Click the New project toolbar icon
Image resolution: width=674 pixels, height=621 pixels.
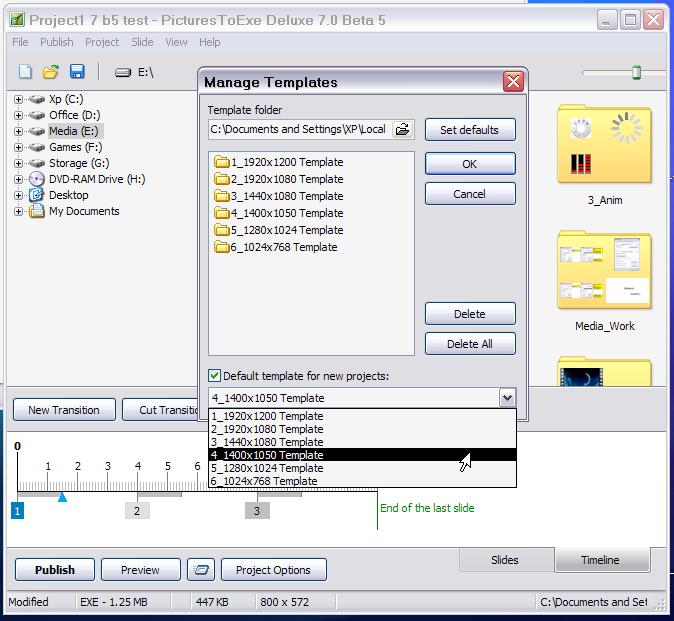(26, 72)
